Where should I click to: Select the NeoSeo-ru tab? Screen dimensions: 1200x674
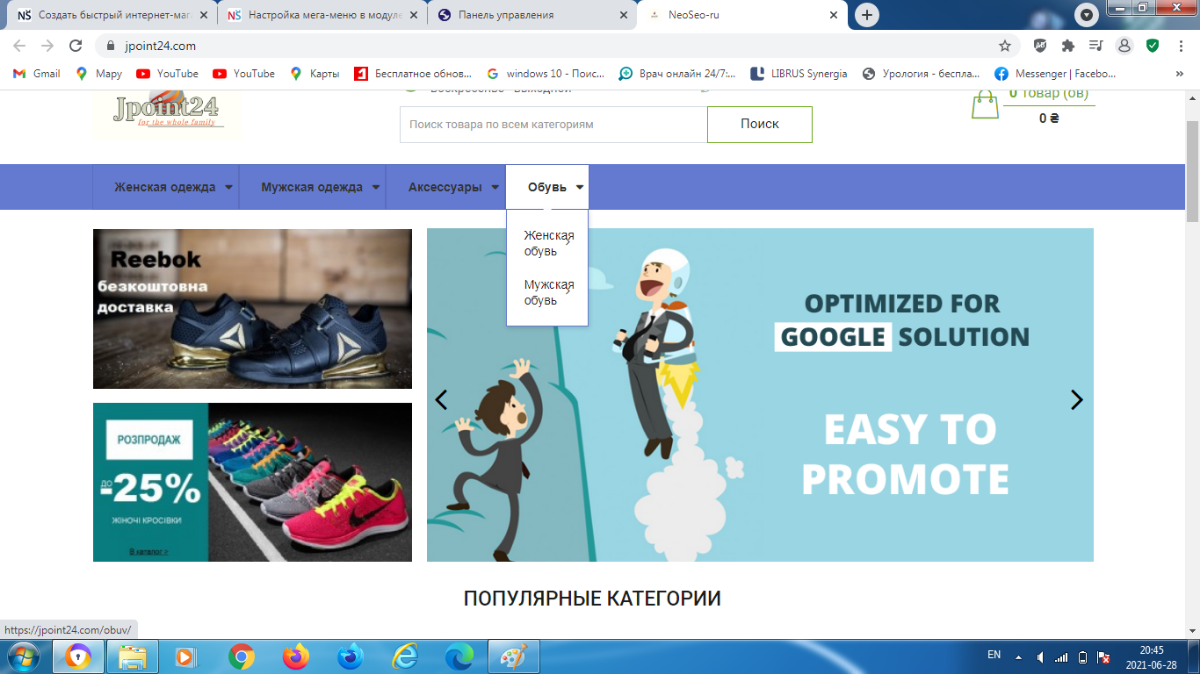[740, 15]
